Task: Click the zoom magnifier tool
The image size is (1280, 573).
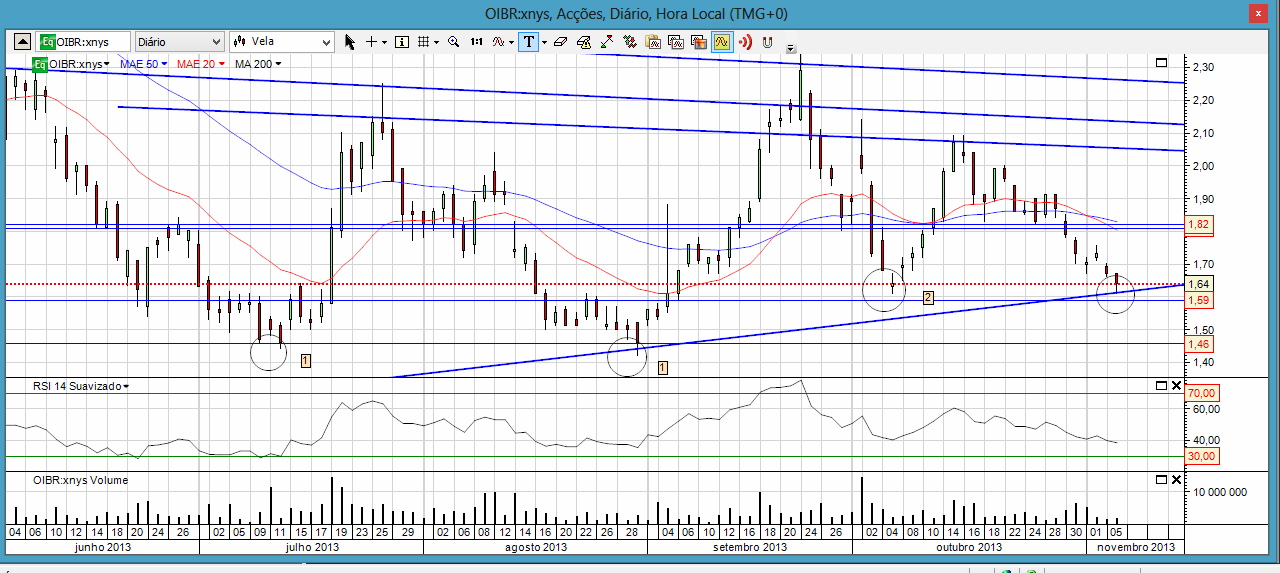Action: click(453, 42)
